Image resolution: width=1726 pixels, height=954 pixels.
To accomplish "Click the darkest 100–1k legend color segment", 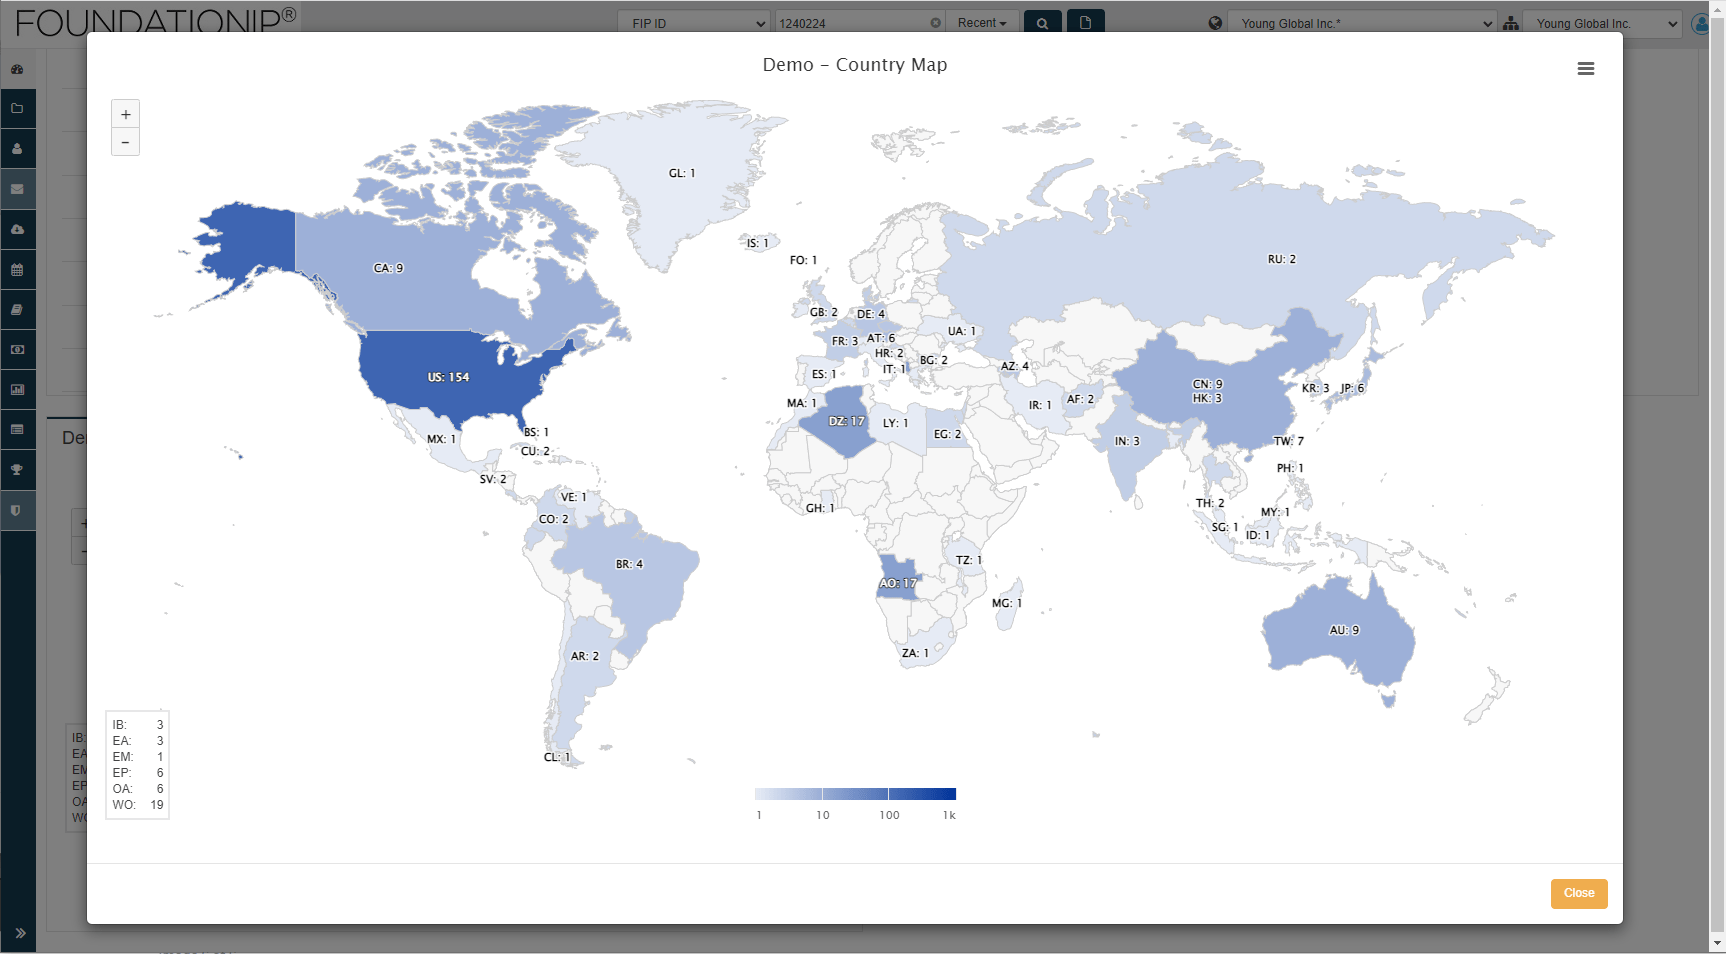I will 922,794.
